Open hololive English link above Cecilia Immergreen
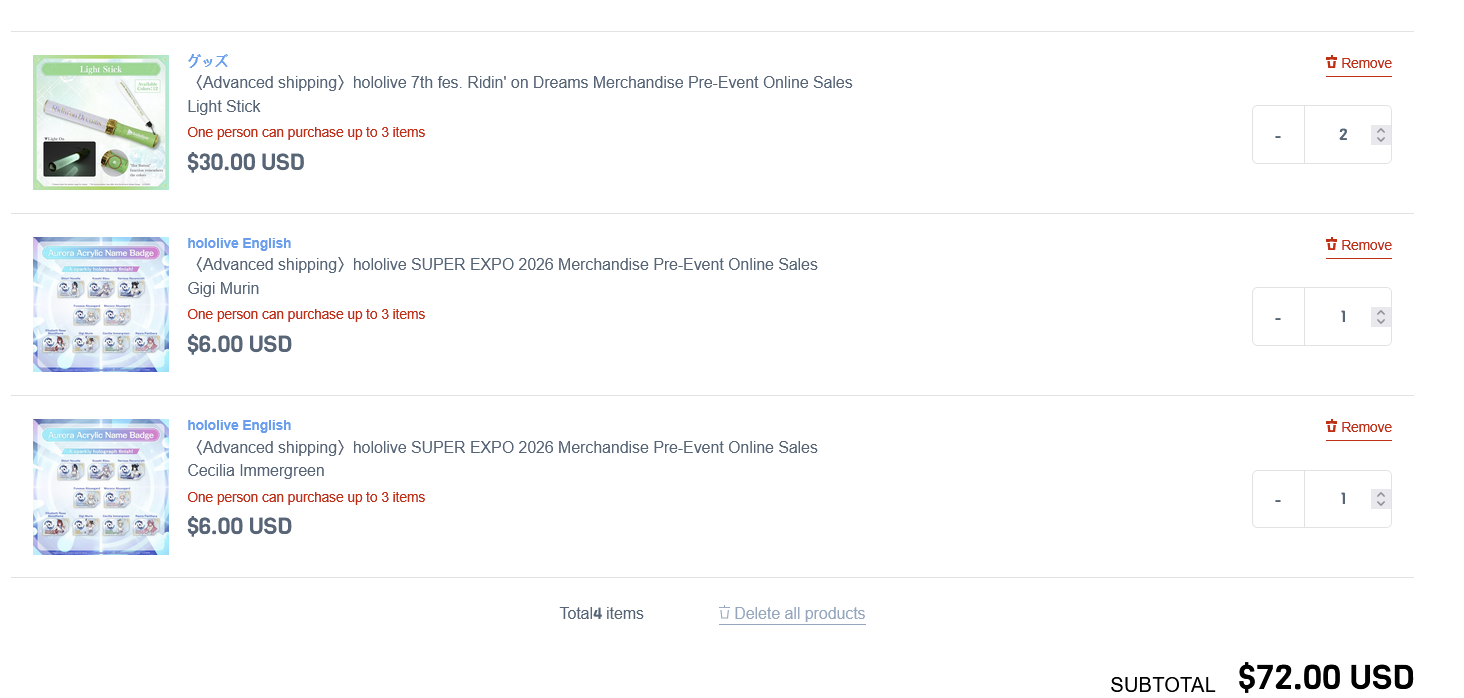1464x698 pixels. coord(239,425)
